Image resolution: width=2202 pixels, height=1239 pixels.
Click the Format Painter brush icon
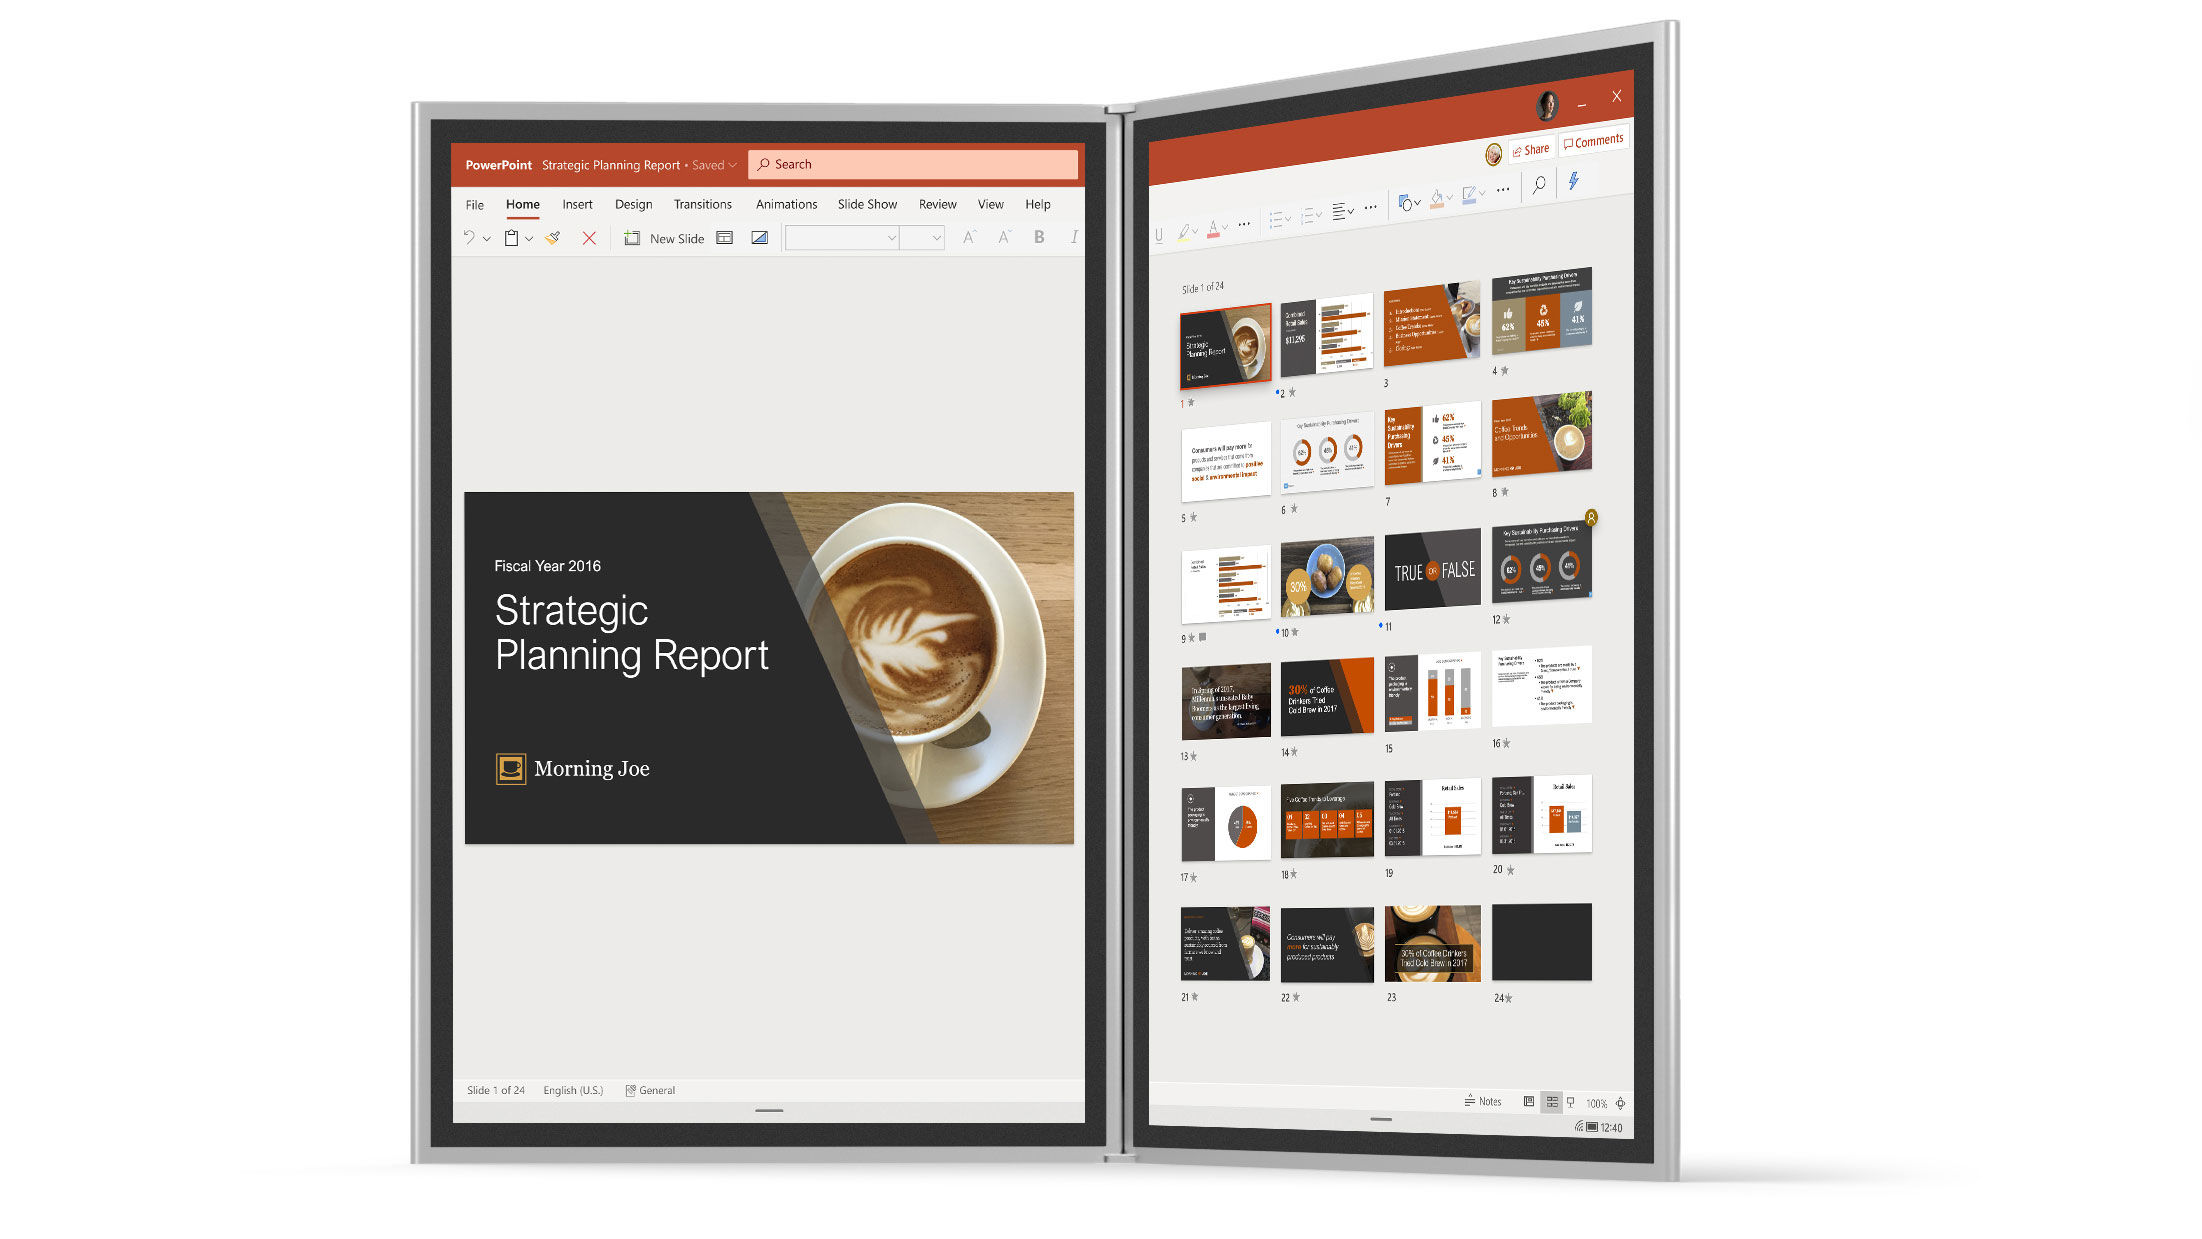[x=553, y=238]
